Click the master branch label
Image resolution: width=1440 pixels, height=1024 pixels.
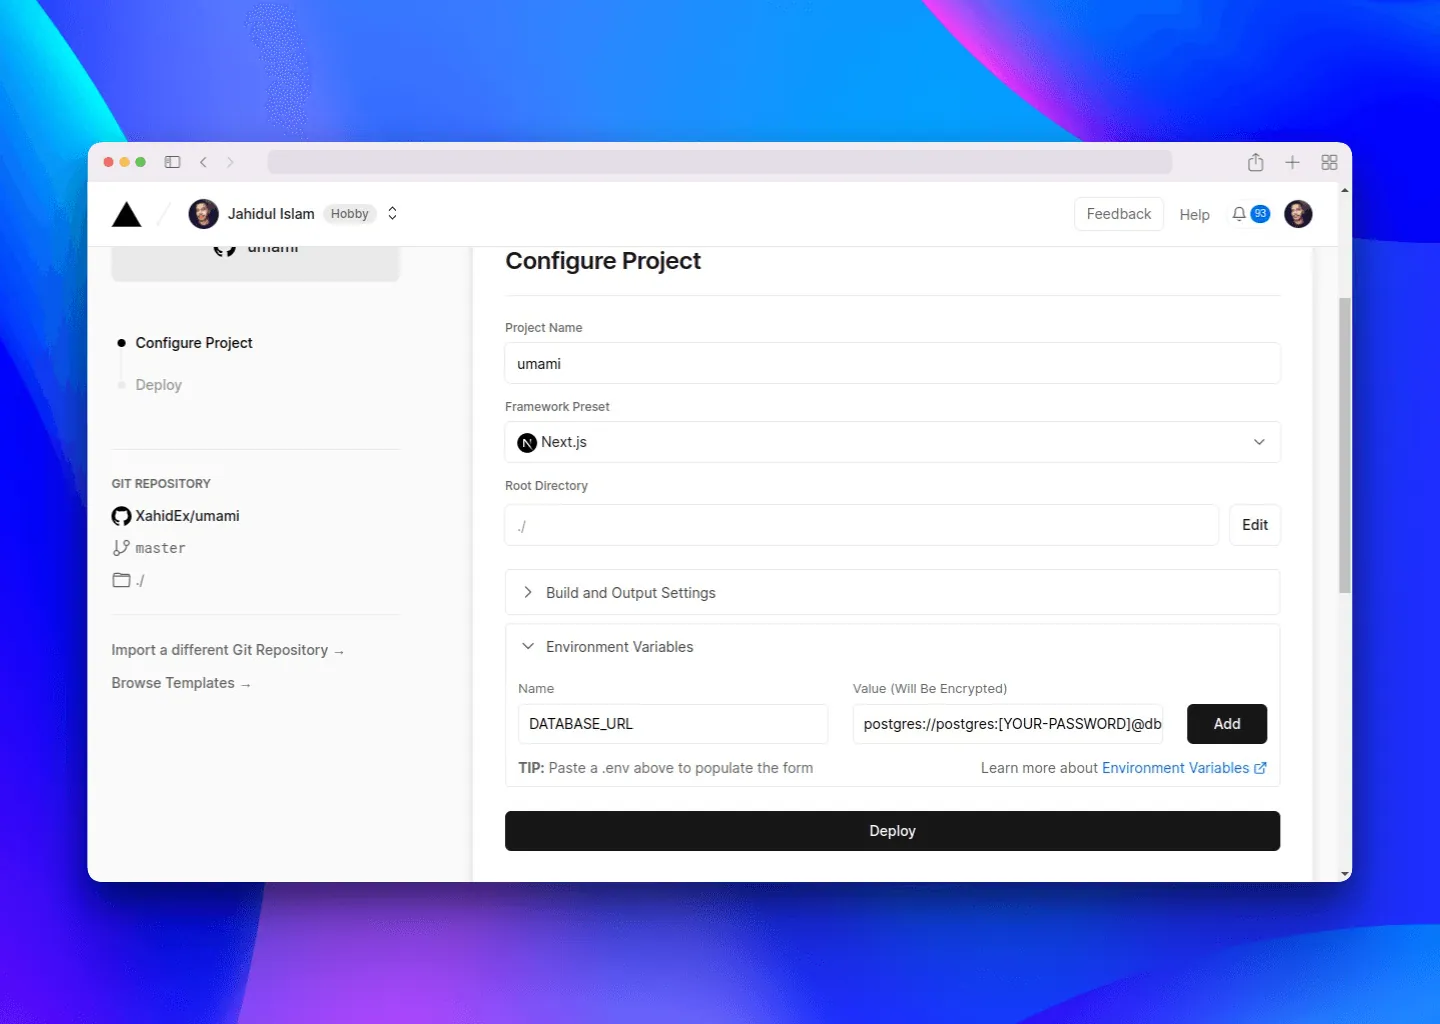(160, 548)
